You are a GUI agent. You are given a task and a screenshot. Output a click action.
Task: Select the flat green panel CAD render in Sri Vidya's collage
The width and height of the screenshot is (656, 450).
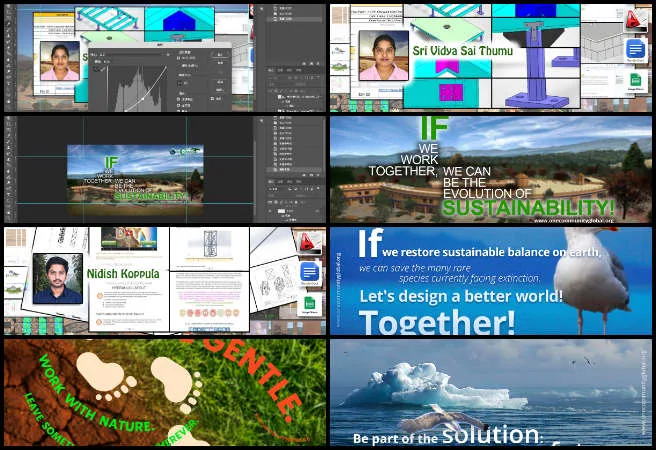tap(448, 28)
